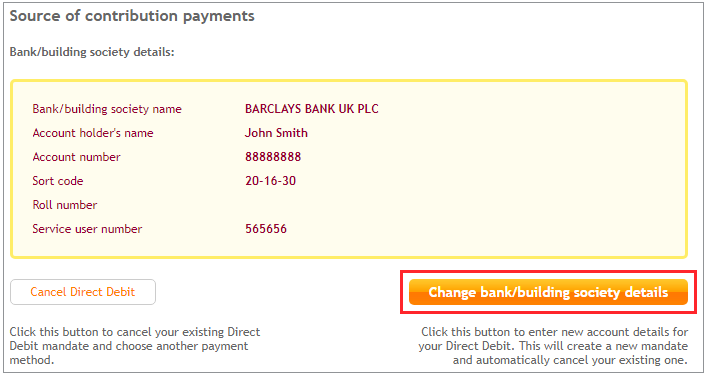Click the Service user number label

pos(87,229)
